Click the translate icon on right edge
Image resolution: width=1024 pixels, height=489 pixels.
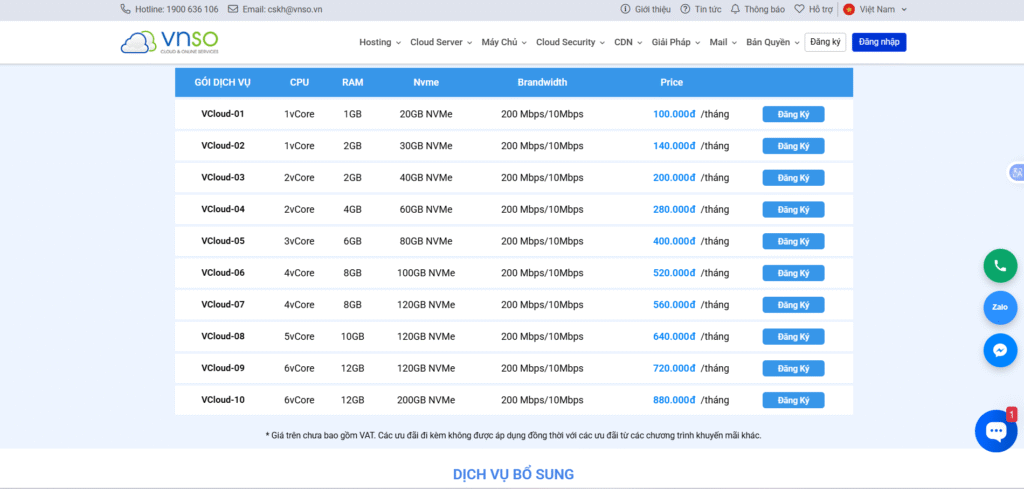(x=1016, y=172)
